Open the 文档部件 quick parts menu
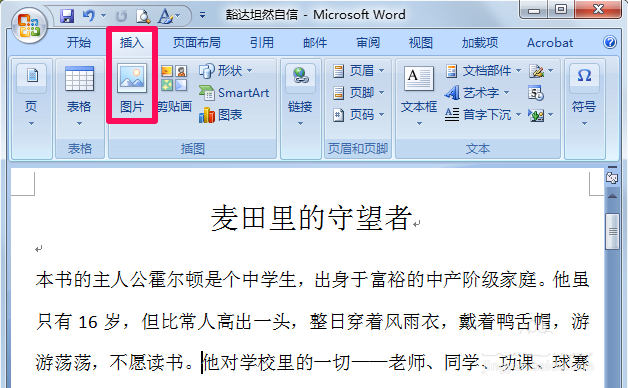628x388 pixels. pyautogui.click(x=483, y=71)
